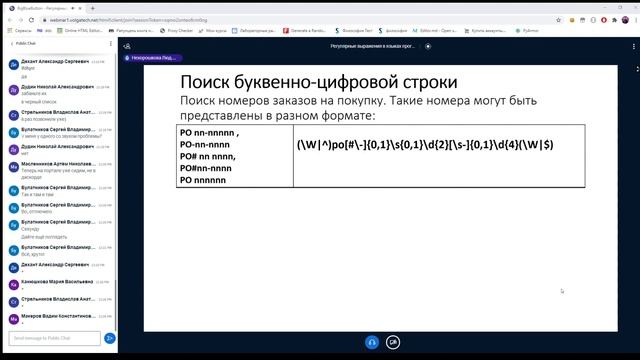The width and height of the screenshot is (640, 360).
Task: Reload the page with the browser refresh icon
Action: 31,20
